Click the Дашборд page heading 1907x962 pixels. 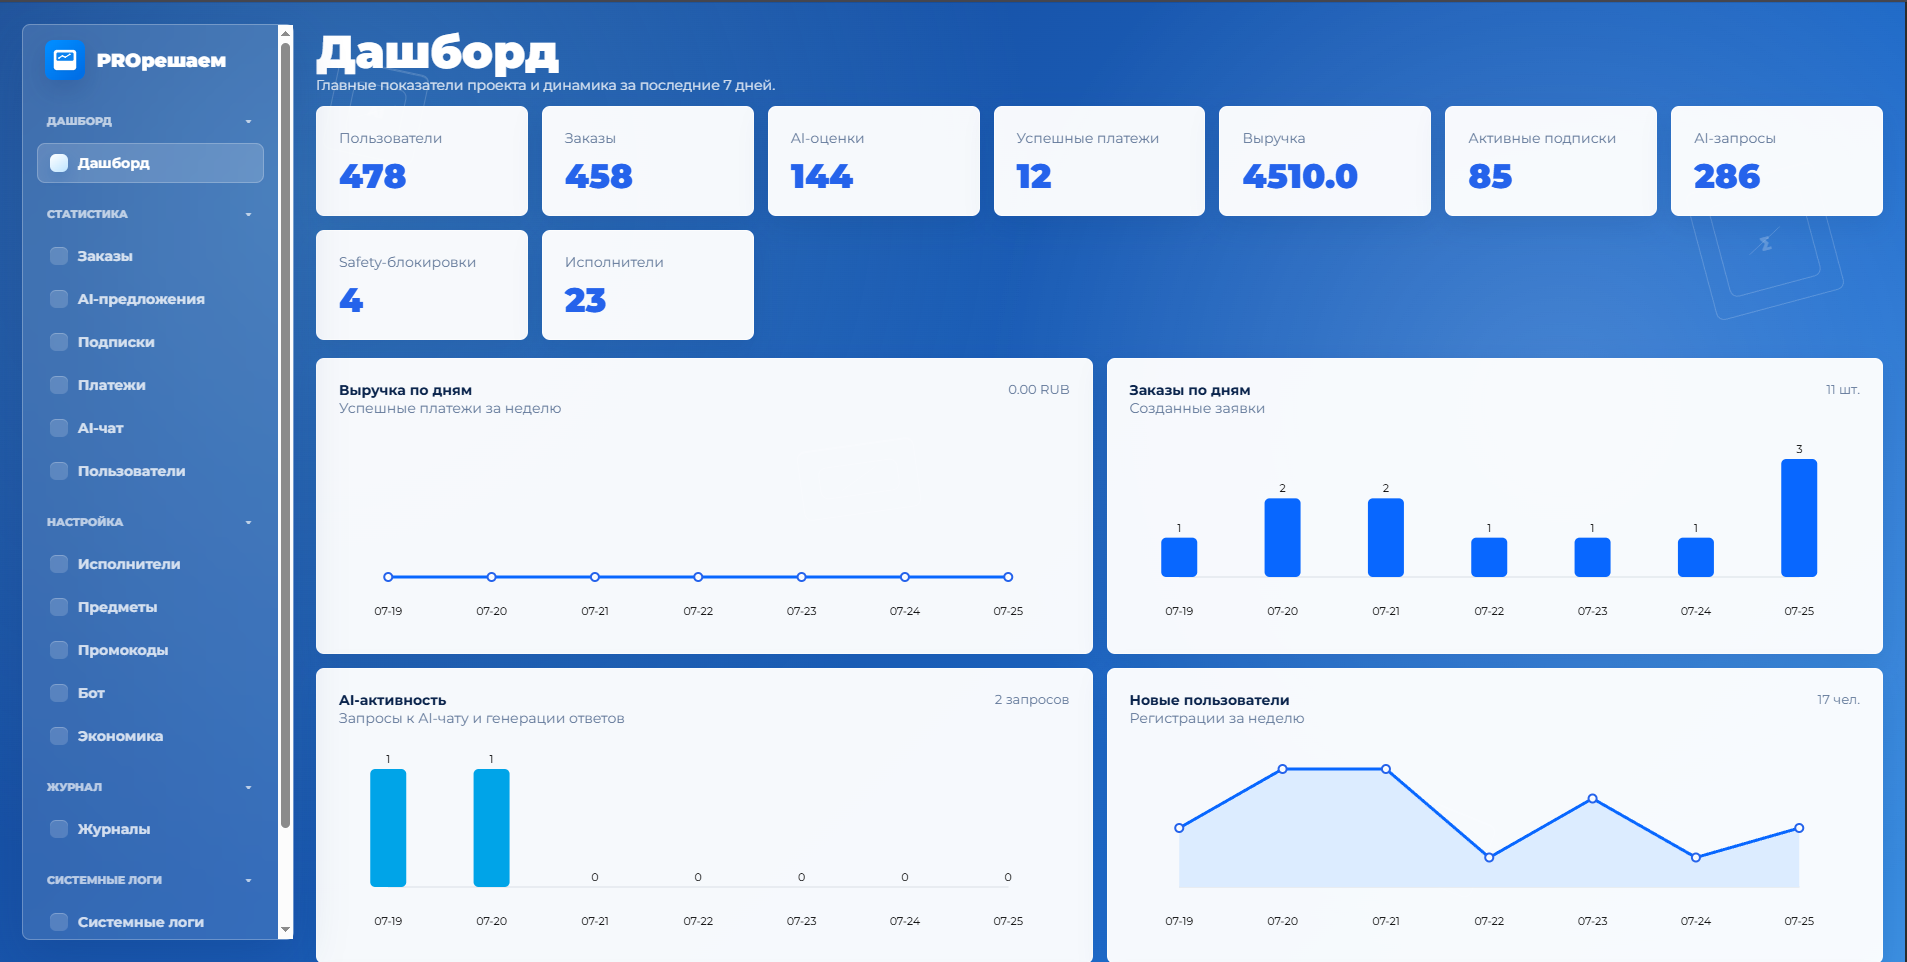[437, 53]
